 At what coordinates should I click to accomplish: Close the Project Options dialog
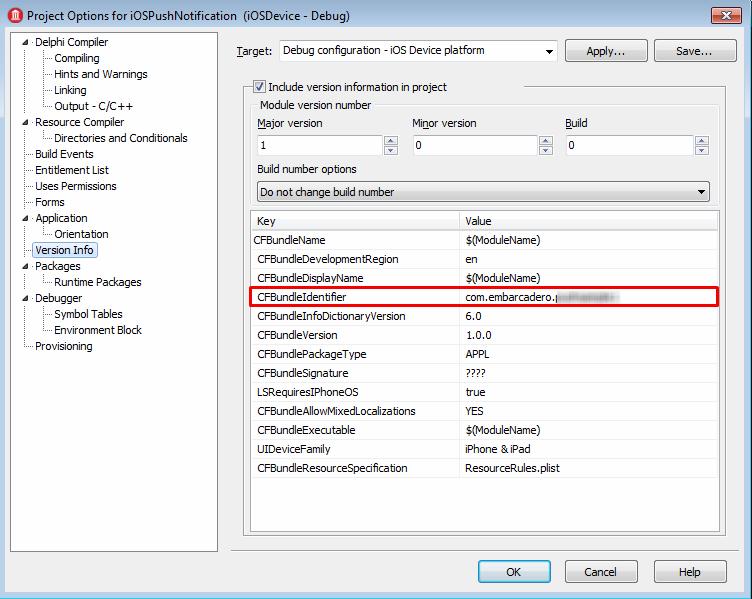tap(726, 15)
